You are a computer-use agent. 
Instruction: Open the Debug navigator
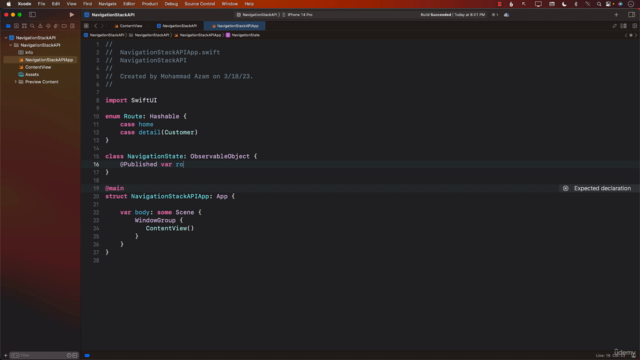point(56,26)
